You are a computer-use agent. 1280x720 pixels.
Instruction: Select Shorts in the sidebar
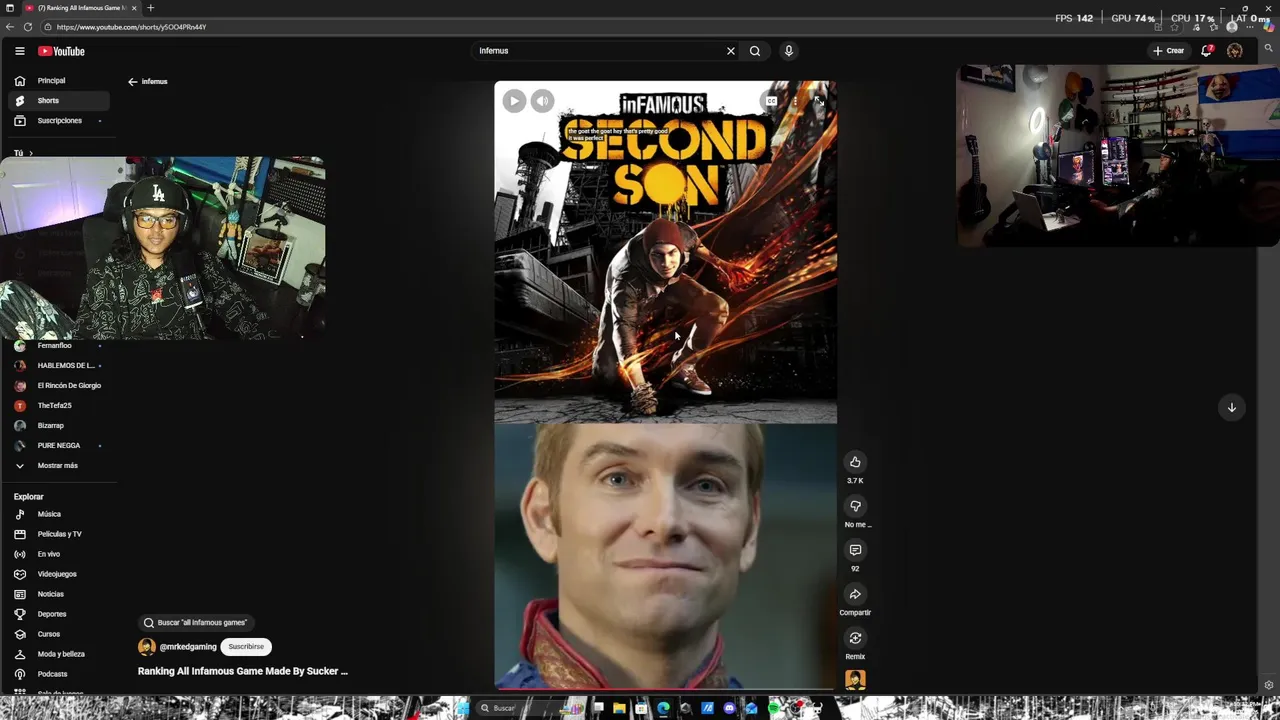58,101
